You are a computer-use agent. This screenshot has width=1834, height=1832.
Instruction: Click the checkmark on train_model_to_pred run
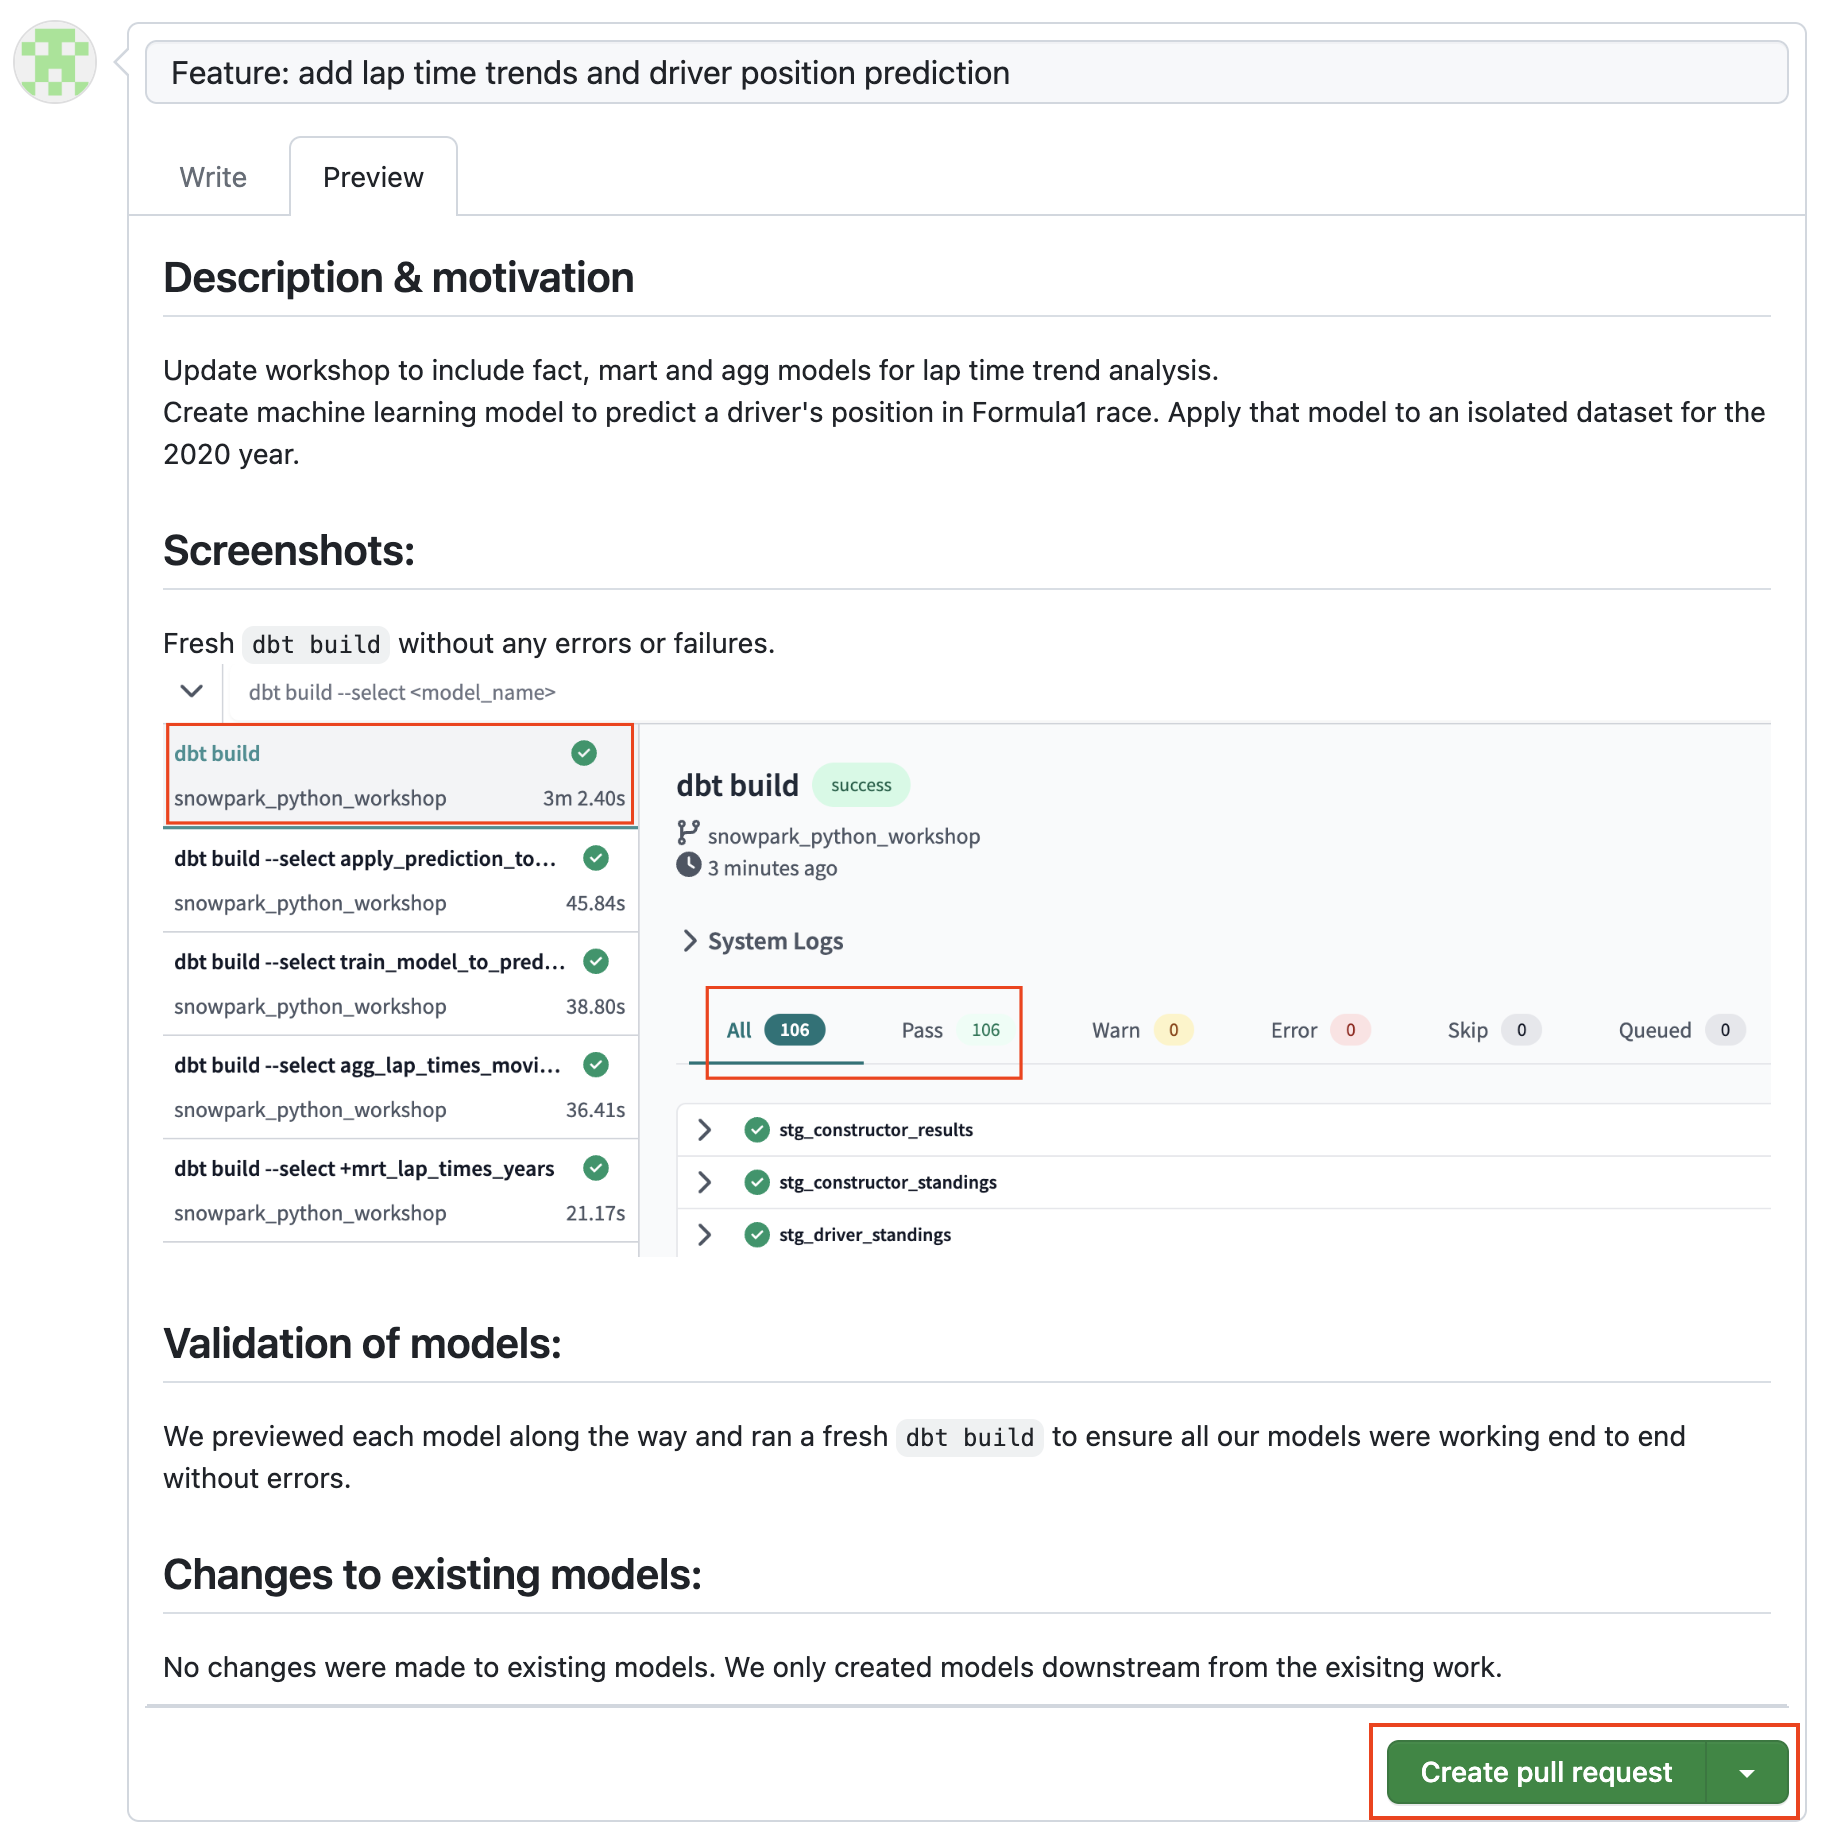[596, 961]
